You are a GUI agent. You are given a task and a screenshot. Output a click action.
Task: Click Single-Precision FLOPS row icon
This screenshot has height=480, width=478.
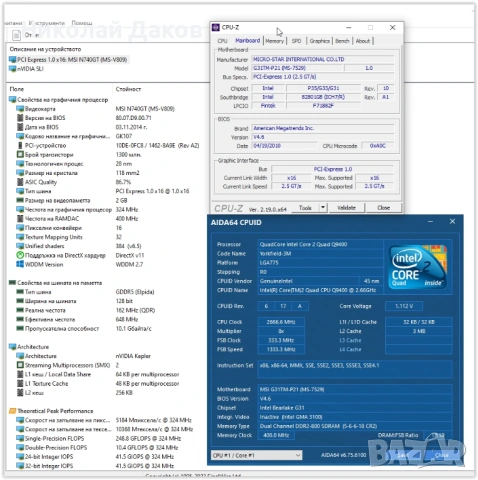point(20,438)
